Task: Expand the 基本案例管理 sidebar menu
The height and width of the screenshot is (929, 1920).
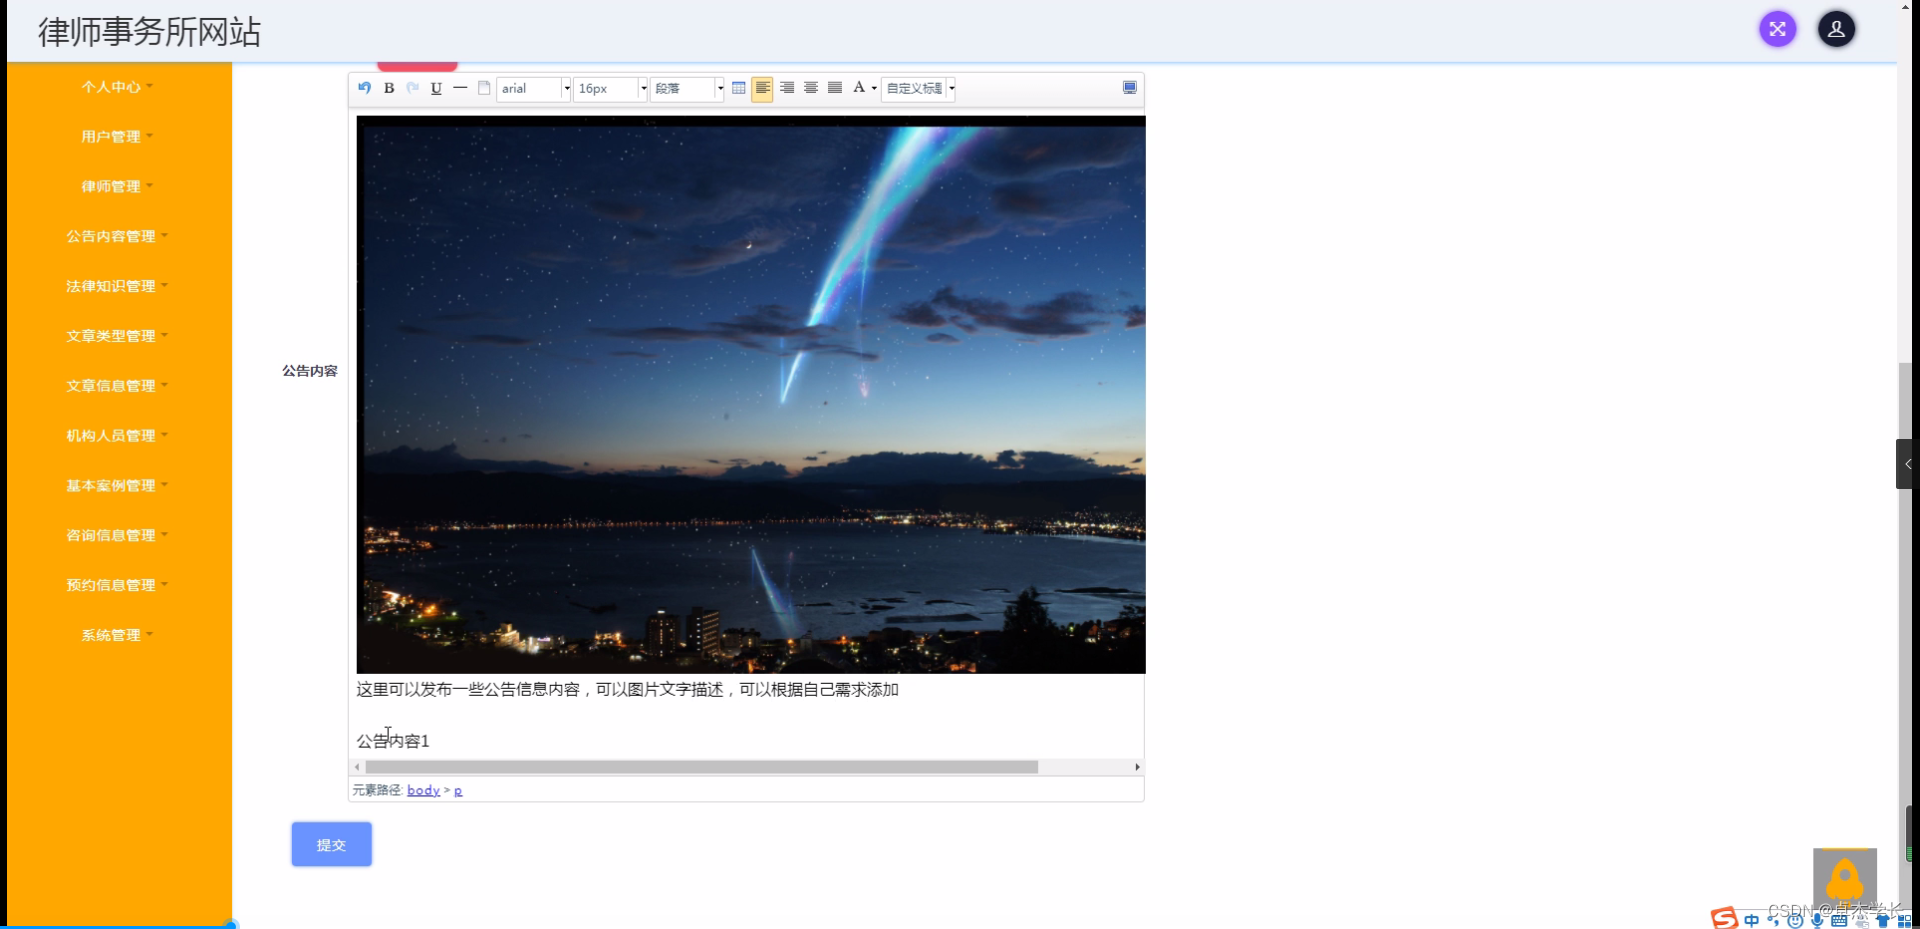Action: coord(117,486)
